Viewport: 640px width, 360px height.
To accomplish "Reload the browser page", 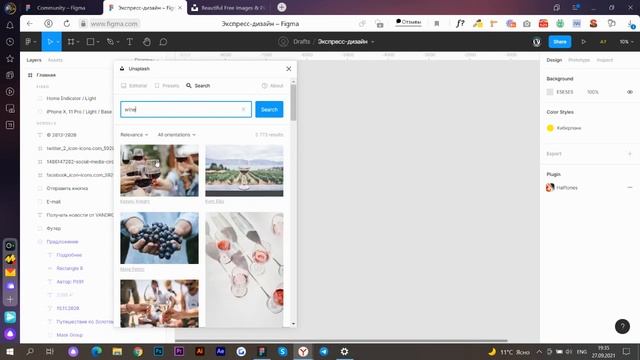I will pos(67,24).
